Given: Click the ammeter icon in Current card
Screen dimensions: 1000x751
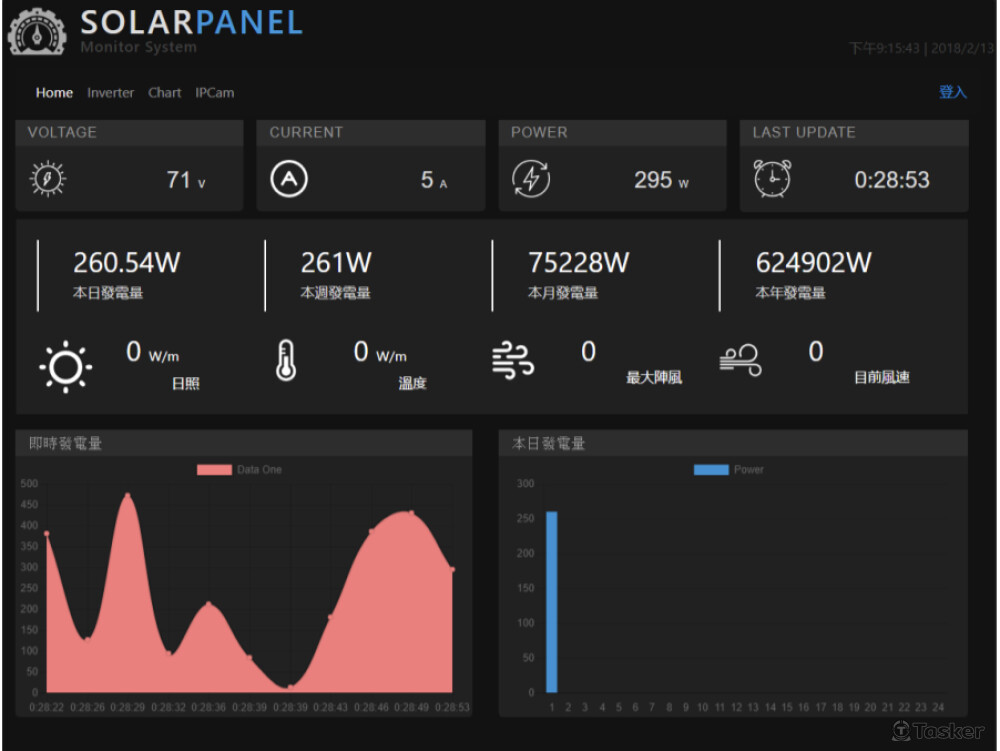Looking at the screenshot, I should (289, 179).
